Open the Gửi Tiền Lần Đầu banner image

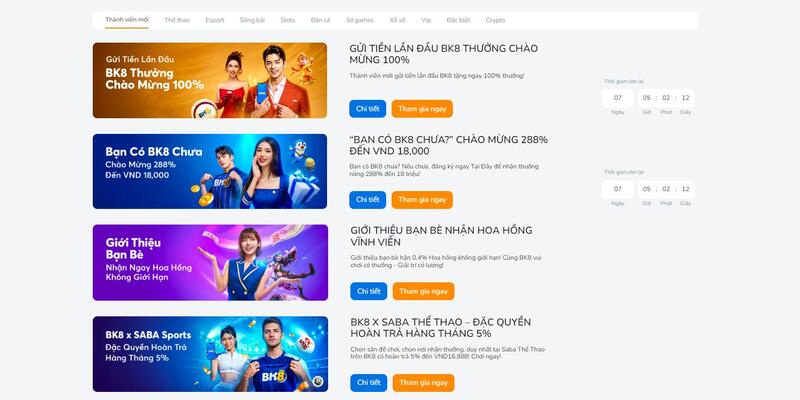210,81
